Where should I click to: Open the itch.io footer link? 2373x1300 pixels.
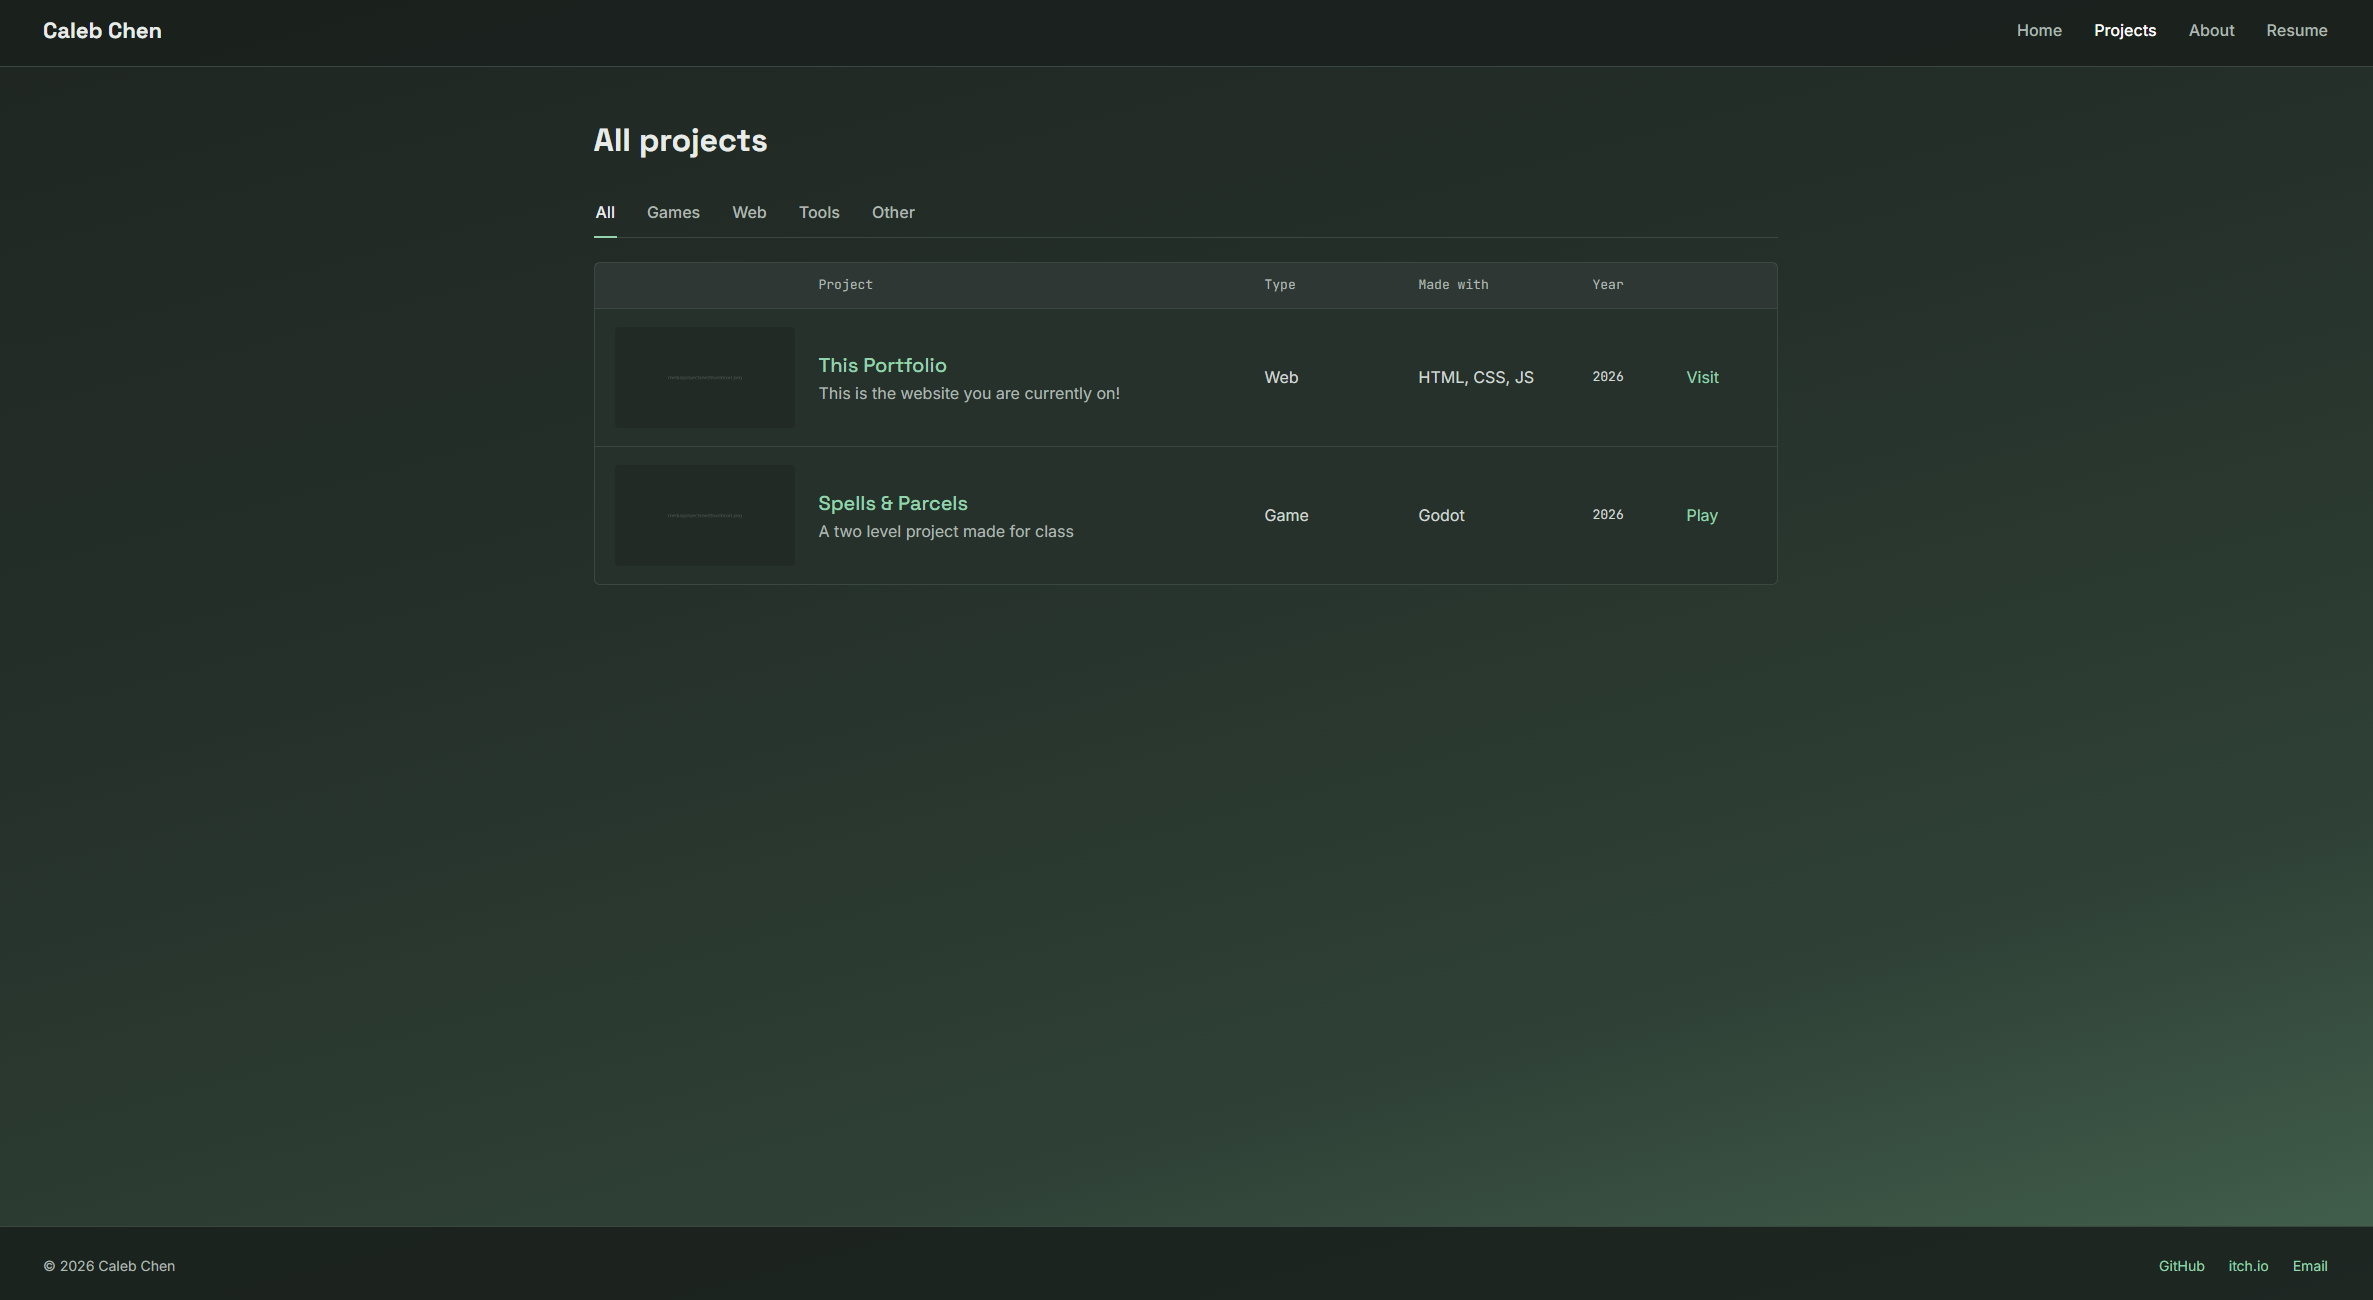pos(2248,1266)
